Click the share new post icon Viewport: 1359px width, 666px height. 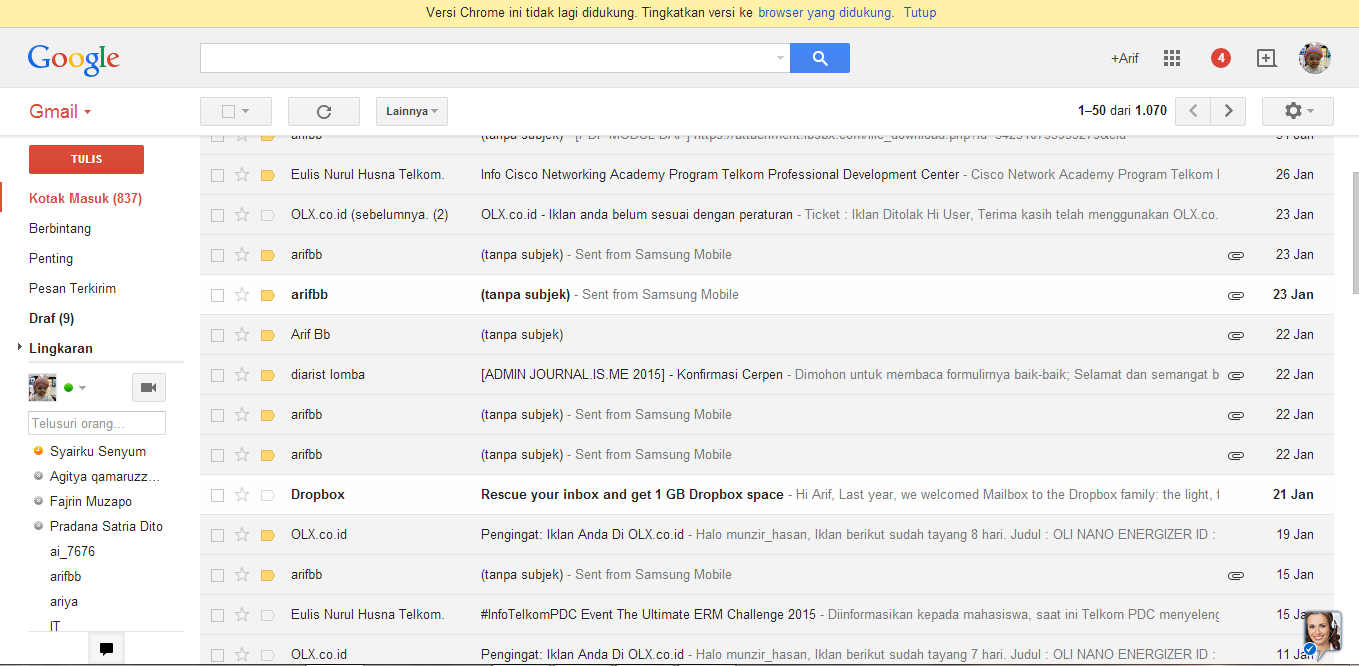1266,58
